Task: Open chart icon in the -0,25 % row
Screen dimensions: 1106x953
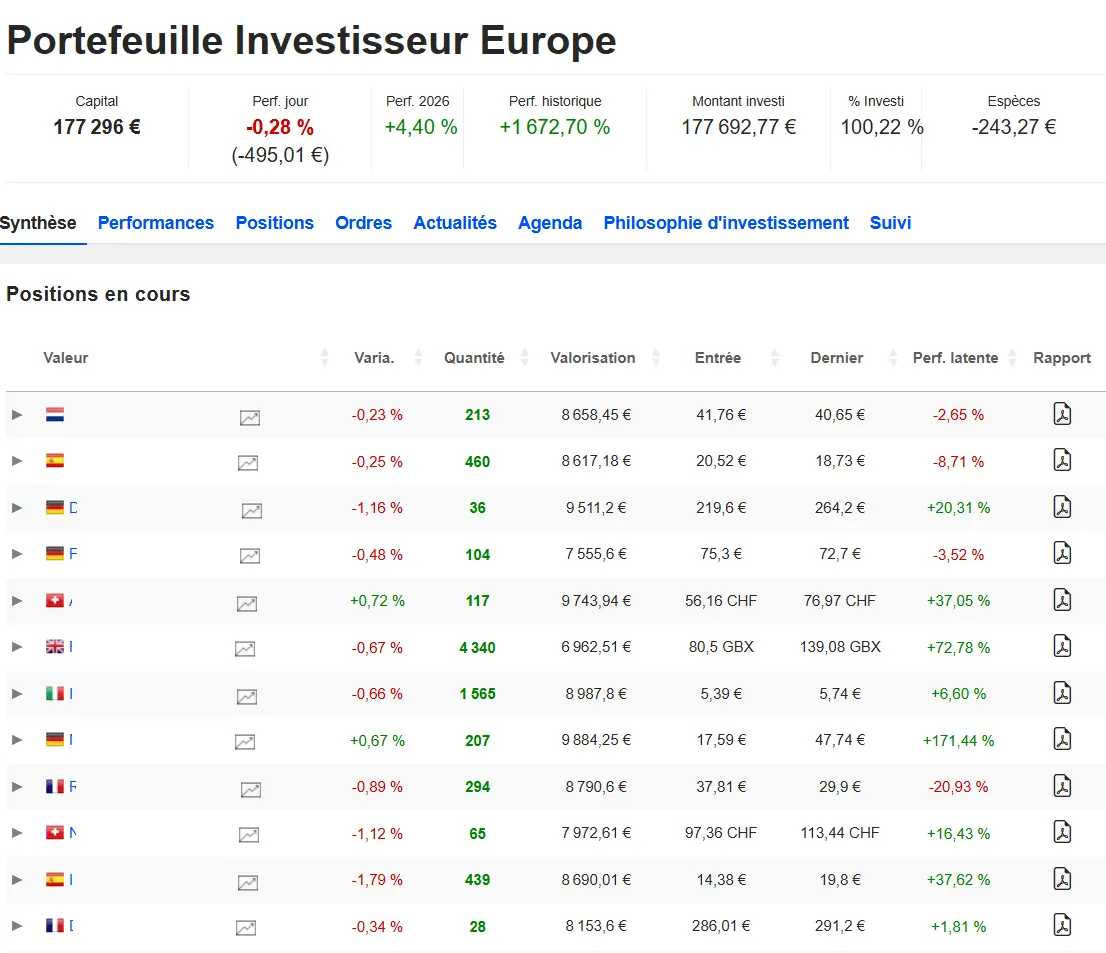Action: coord(248,463)
